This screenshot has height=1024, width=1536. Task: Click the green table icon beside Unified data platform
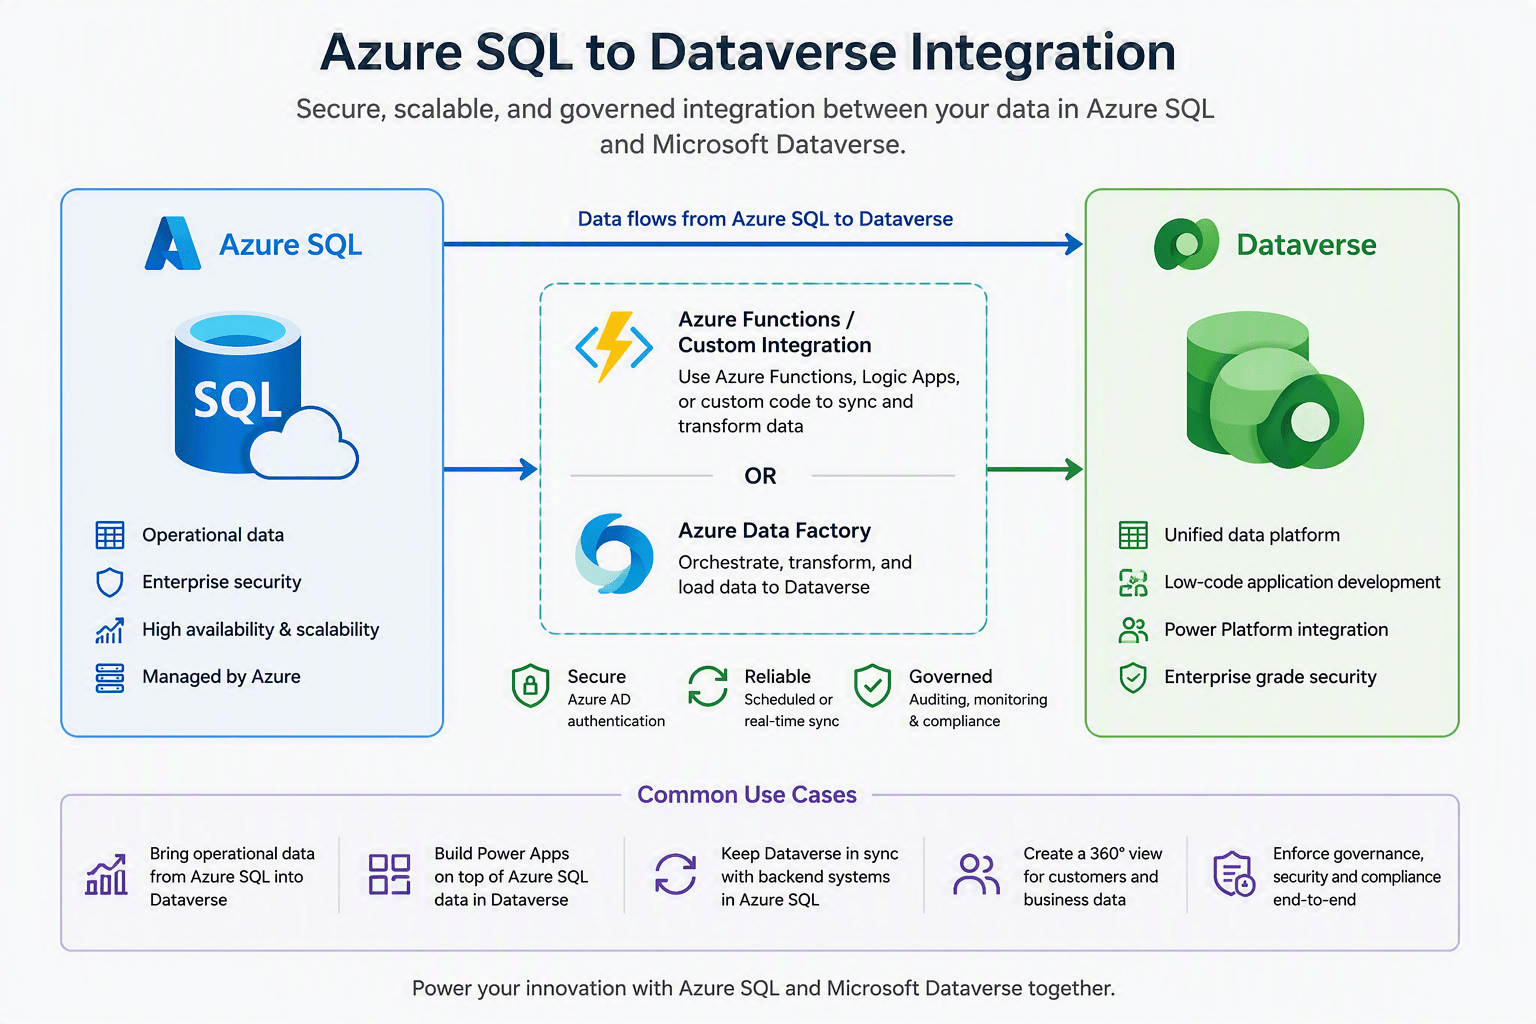click(1133, 535)
